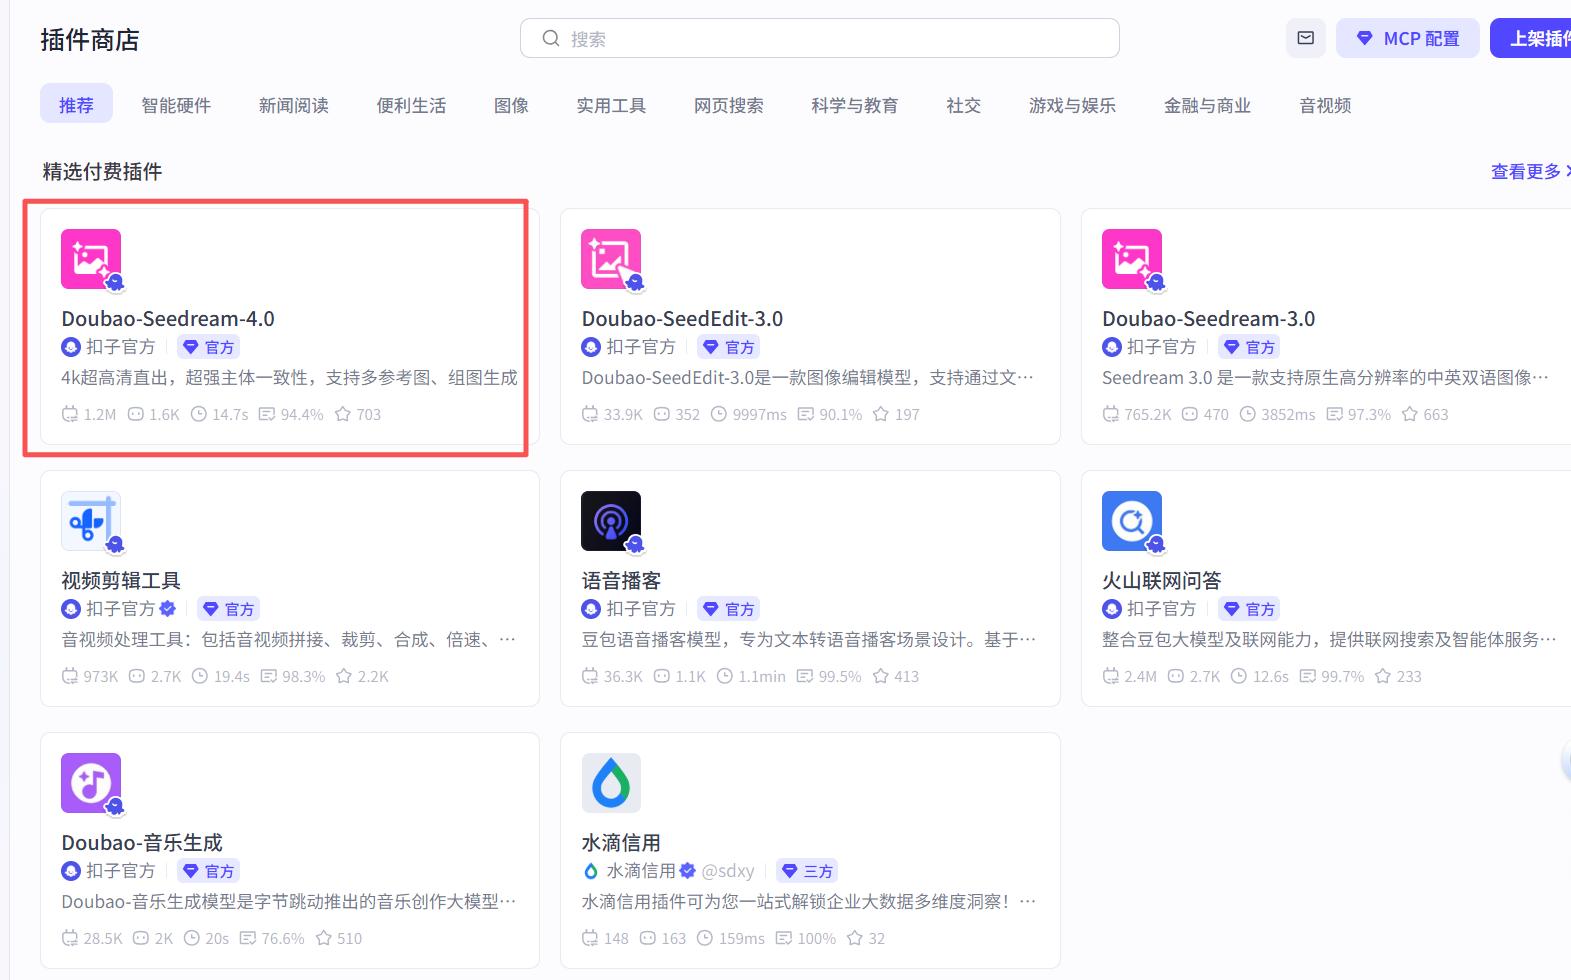
Task: Open the 金融与商业 category tab
Action: 1207,105
